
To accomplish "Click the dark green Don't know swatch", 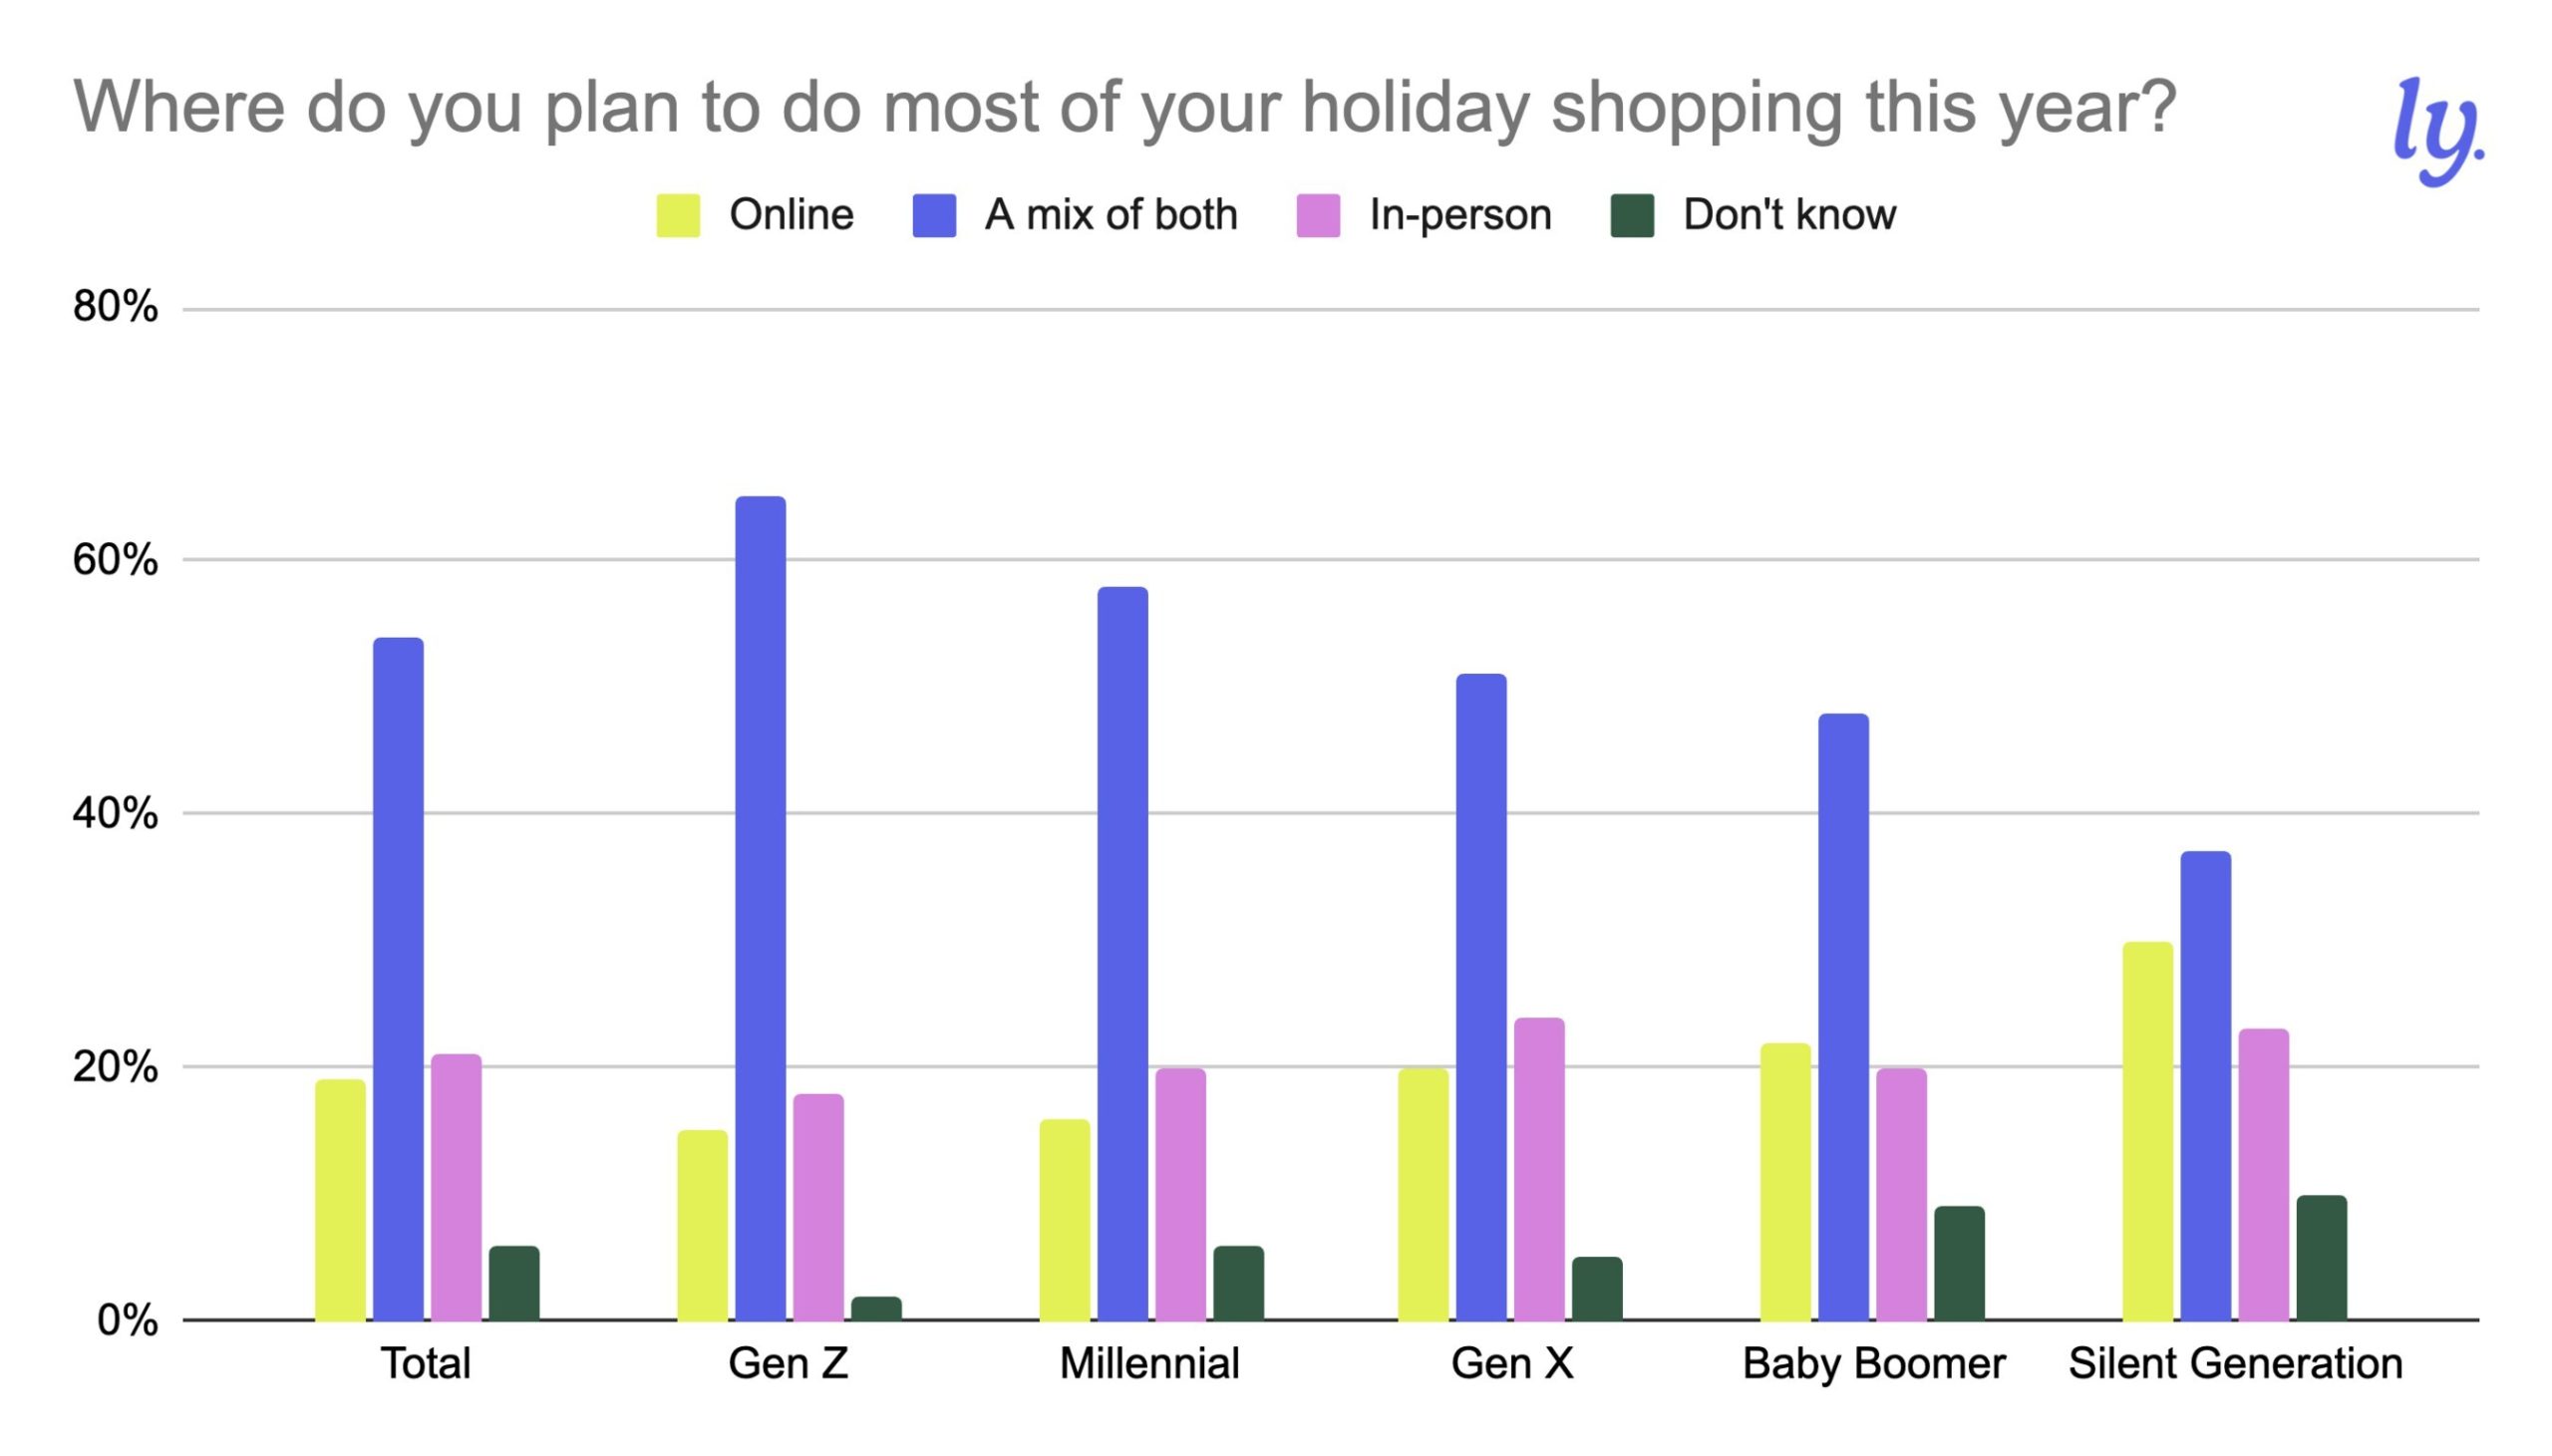I will coord(1632,215).
